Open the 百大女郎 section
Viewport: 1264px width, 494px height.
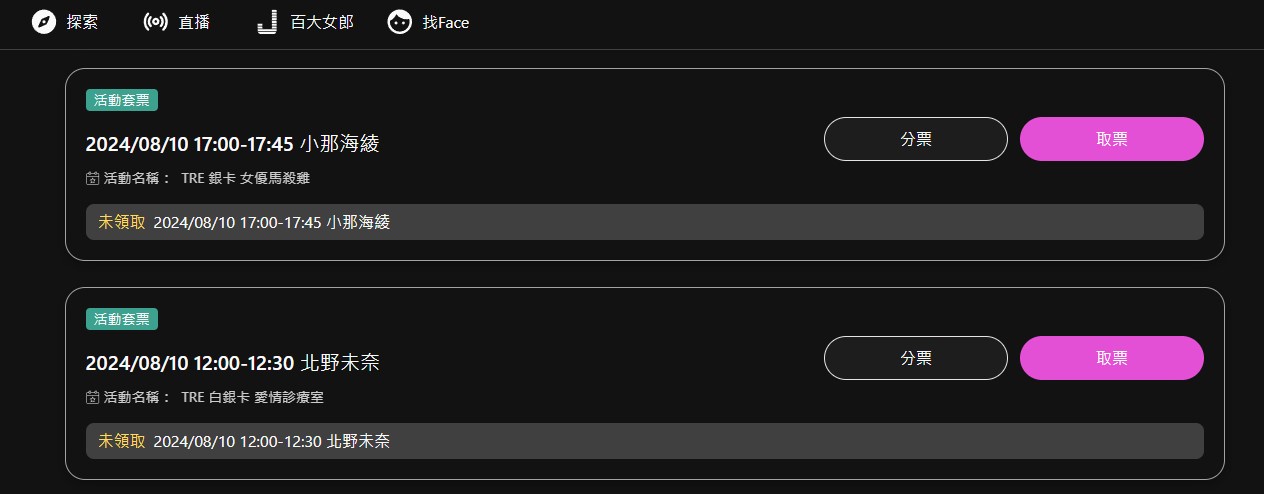click(322, 22)
